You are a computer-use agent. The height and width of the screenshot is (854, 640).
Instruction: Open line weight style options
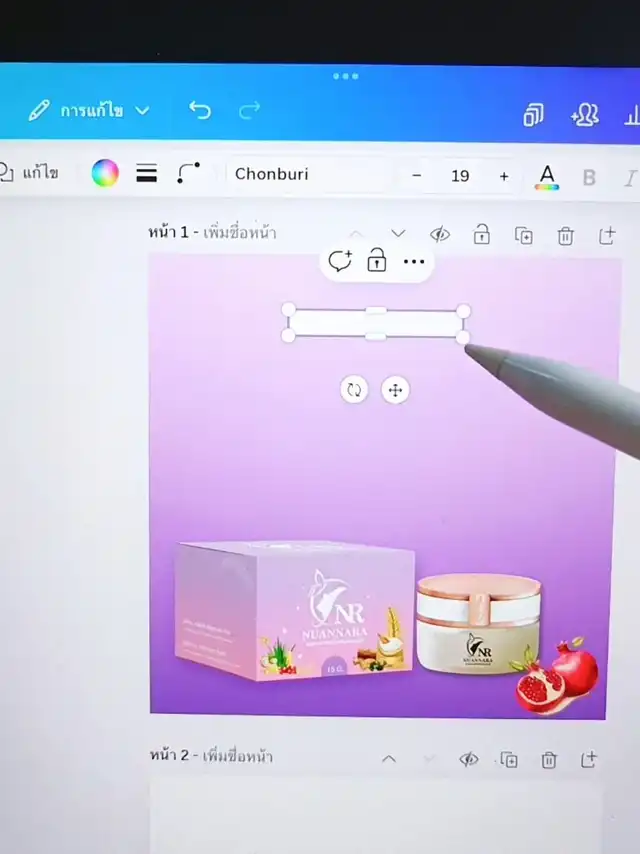(147, 174)
